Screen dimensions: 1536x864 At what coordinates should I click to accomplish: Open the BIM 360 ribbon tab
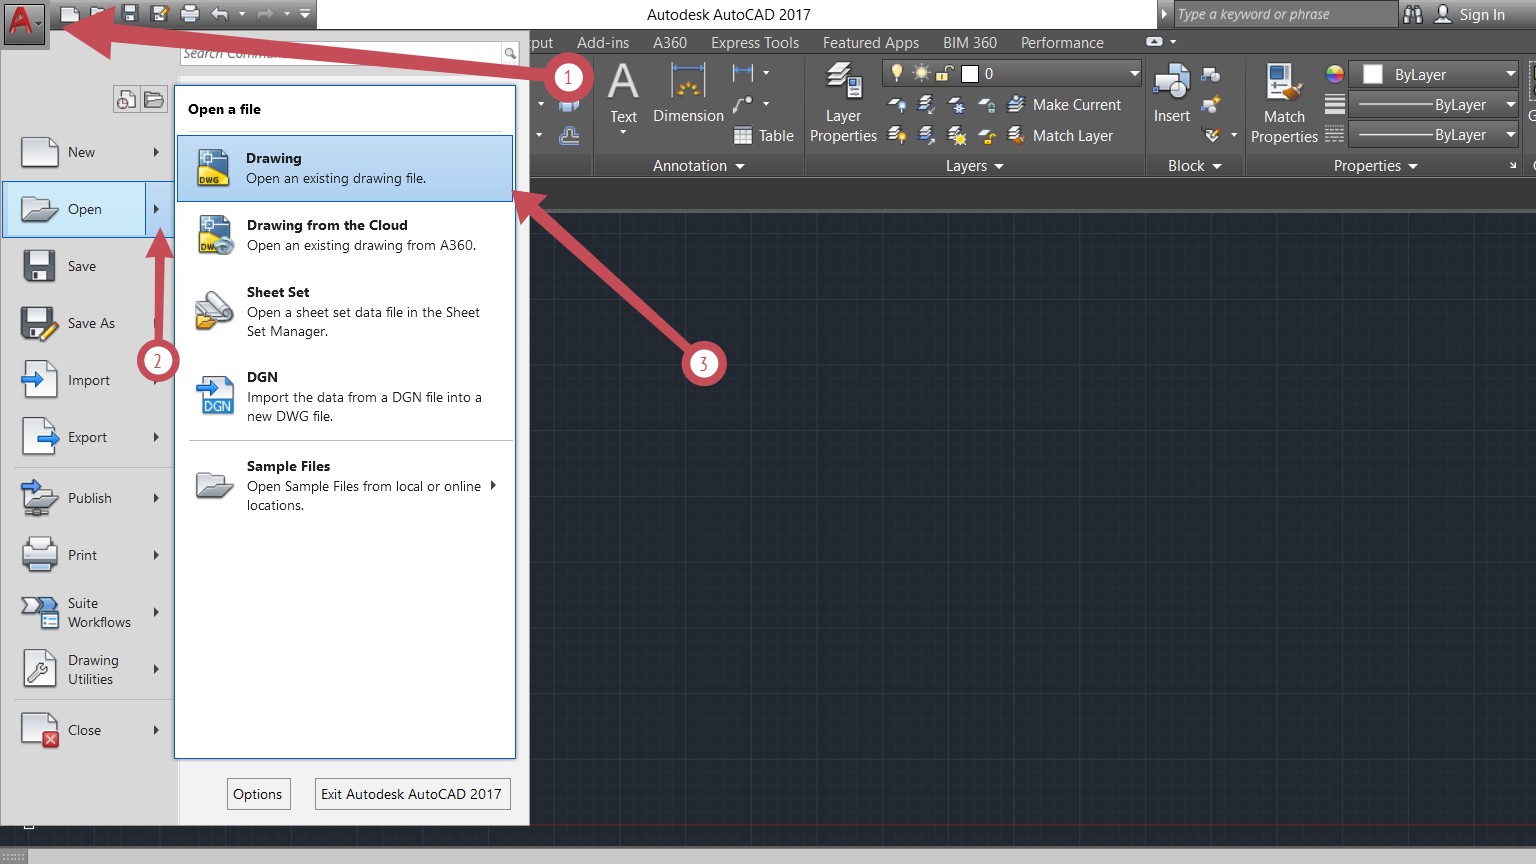click(970, 43)
